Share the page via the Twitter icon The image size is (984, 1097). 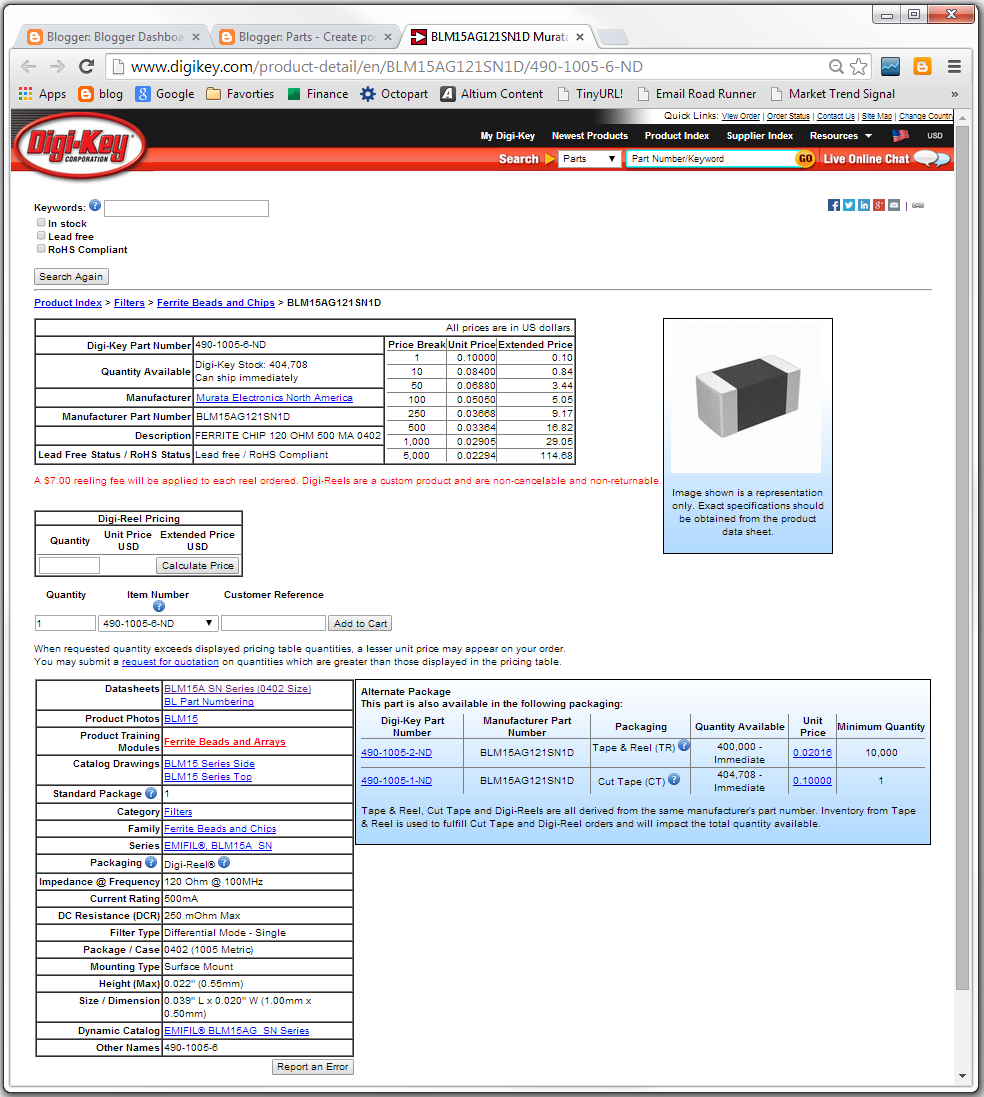849,205
